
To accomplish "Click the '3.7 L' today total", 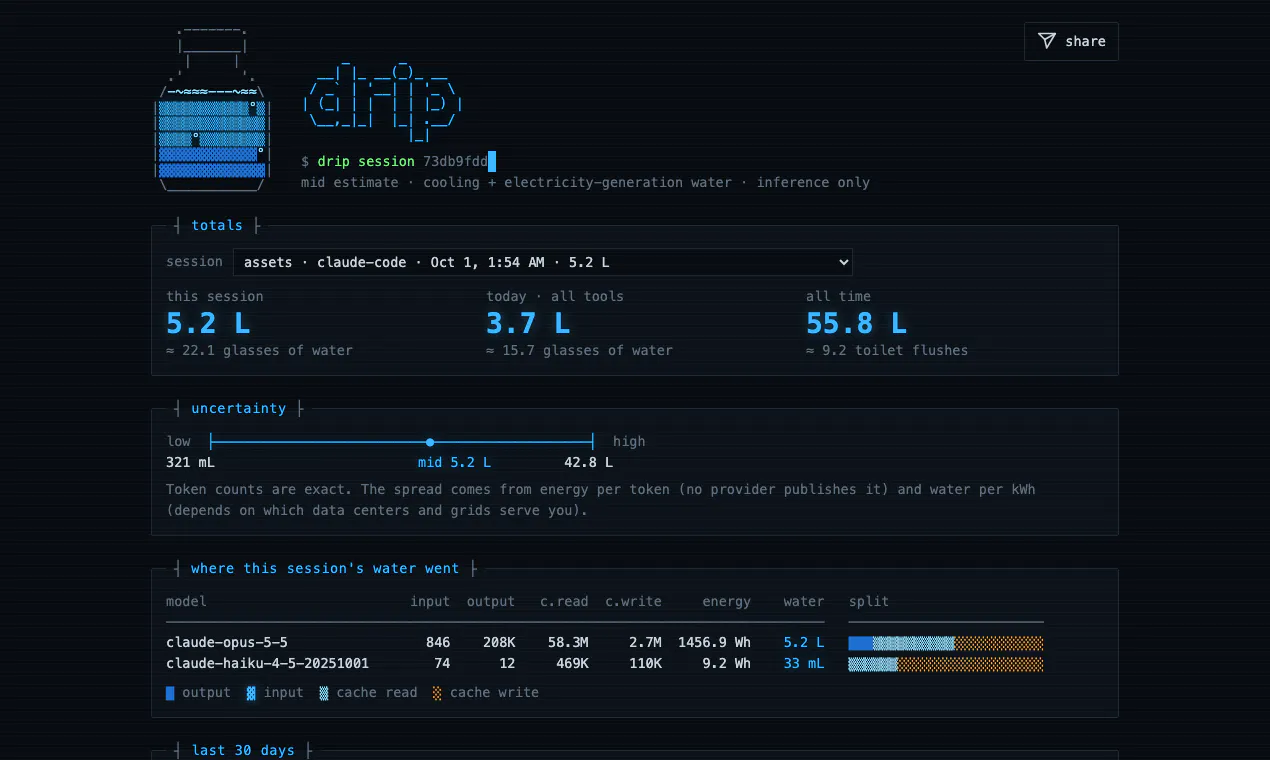I will (528, 323).
